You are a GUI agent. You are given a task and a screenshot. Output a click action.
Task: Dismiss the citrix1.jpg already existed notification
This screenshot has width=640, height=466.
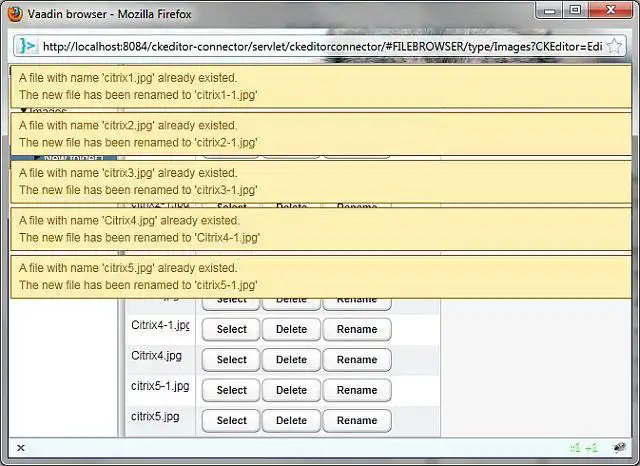click(321, 86)
